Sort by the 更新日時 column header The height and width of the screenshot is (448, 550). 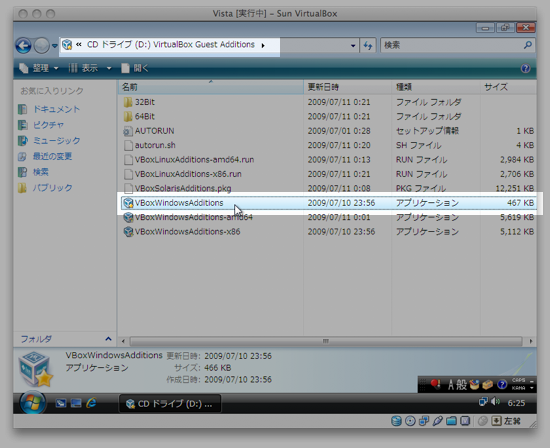pyautogui.click(x=347, y=87)
